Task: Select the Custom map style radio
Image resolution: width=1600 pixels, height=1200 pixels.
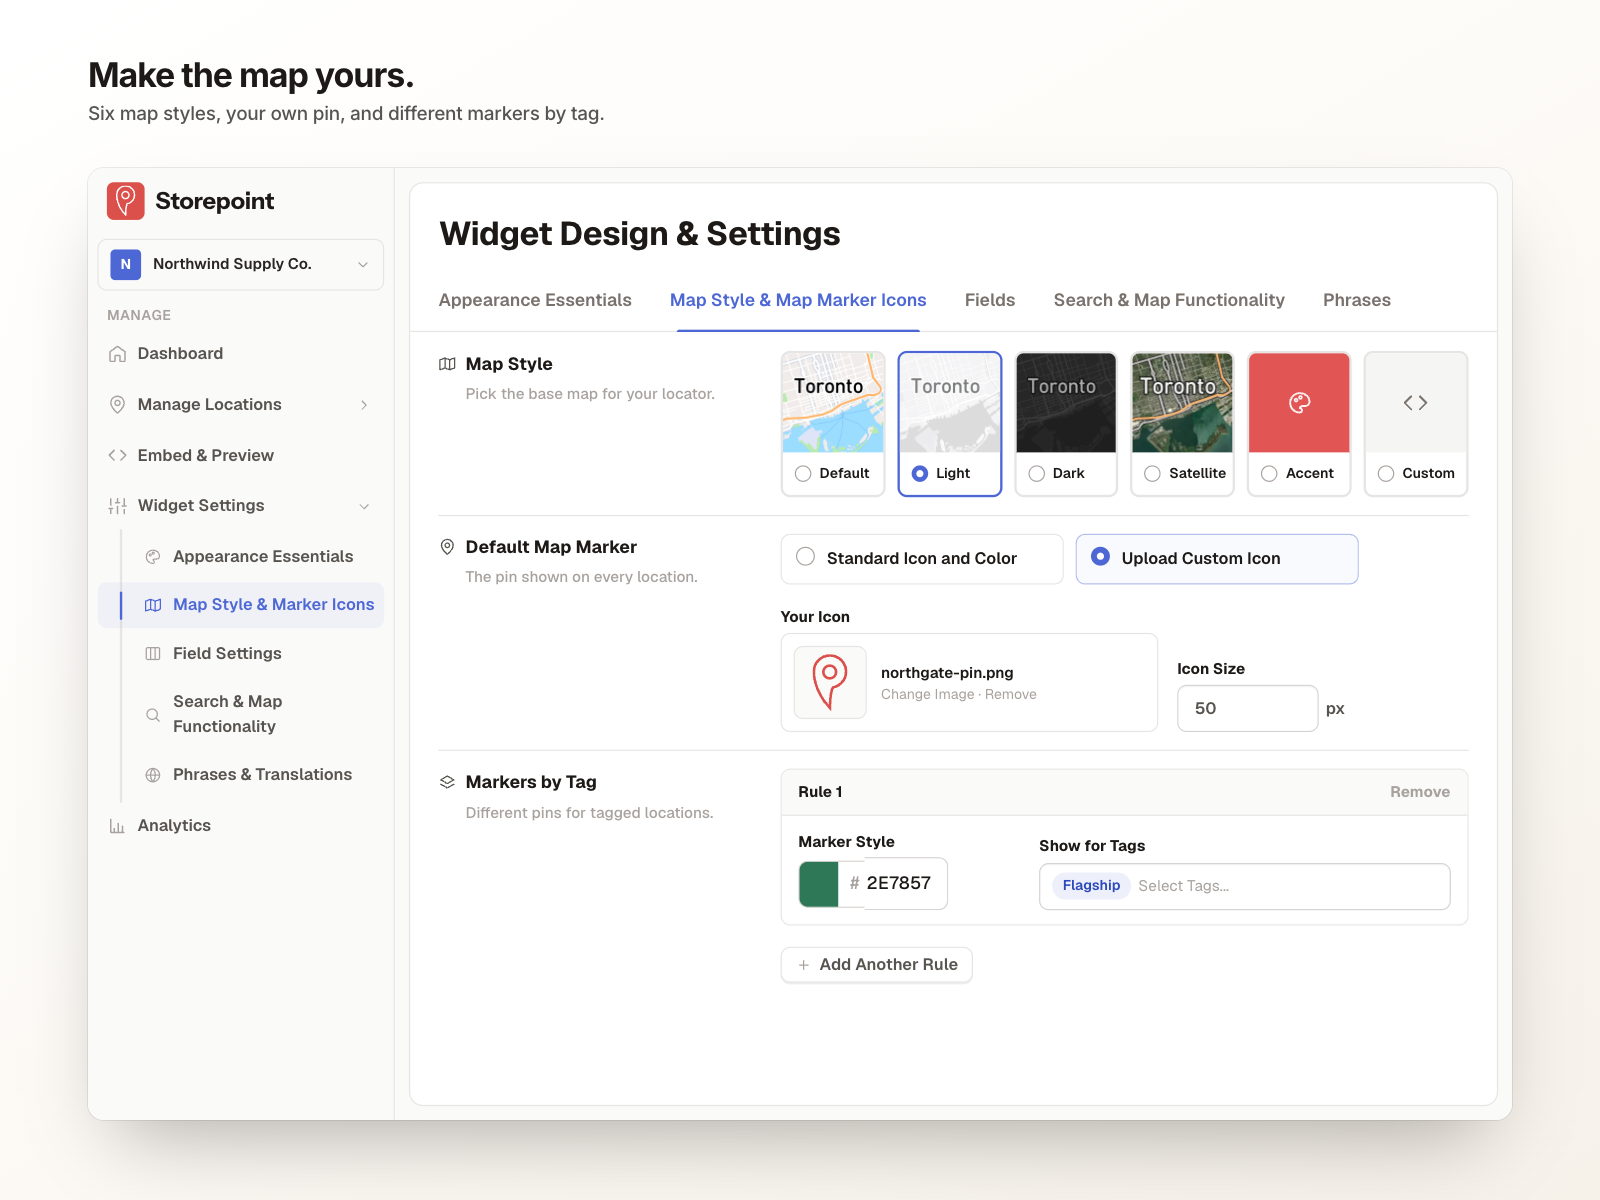Action: coord(1386,474)
